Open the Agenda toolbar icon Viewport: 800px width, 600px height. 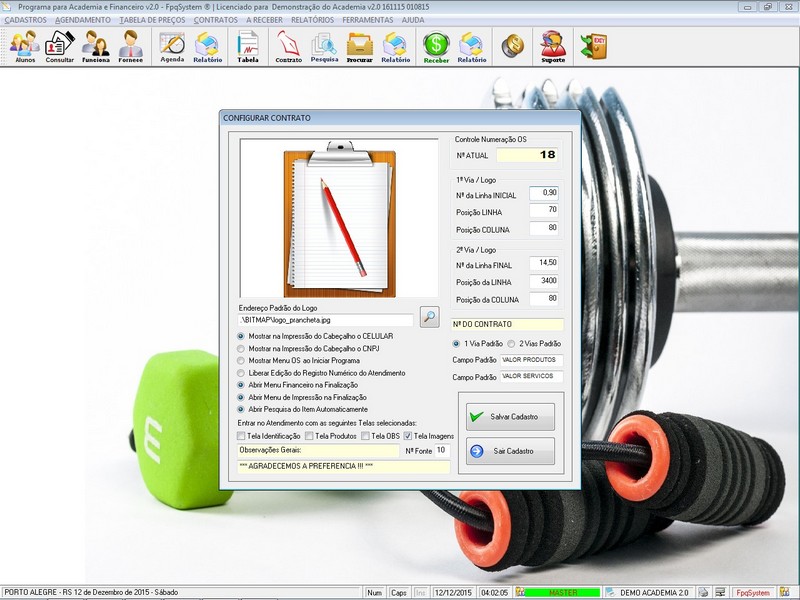click(x=172, y=46)
